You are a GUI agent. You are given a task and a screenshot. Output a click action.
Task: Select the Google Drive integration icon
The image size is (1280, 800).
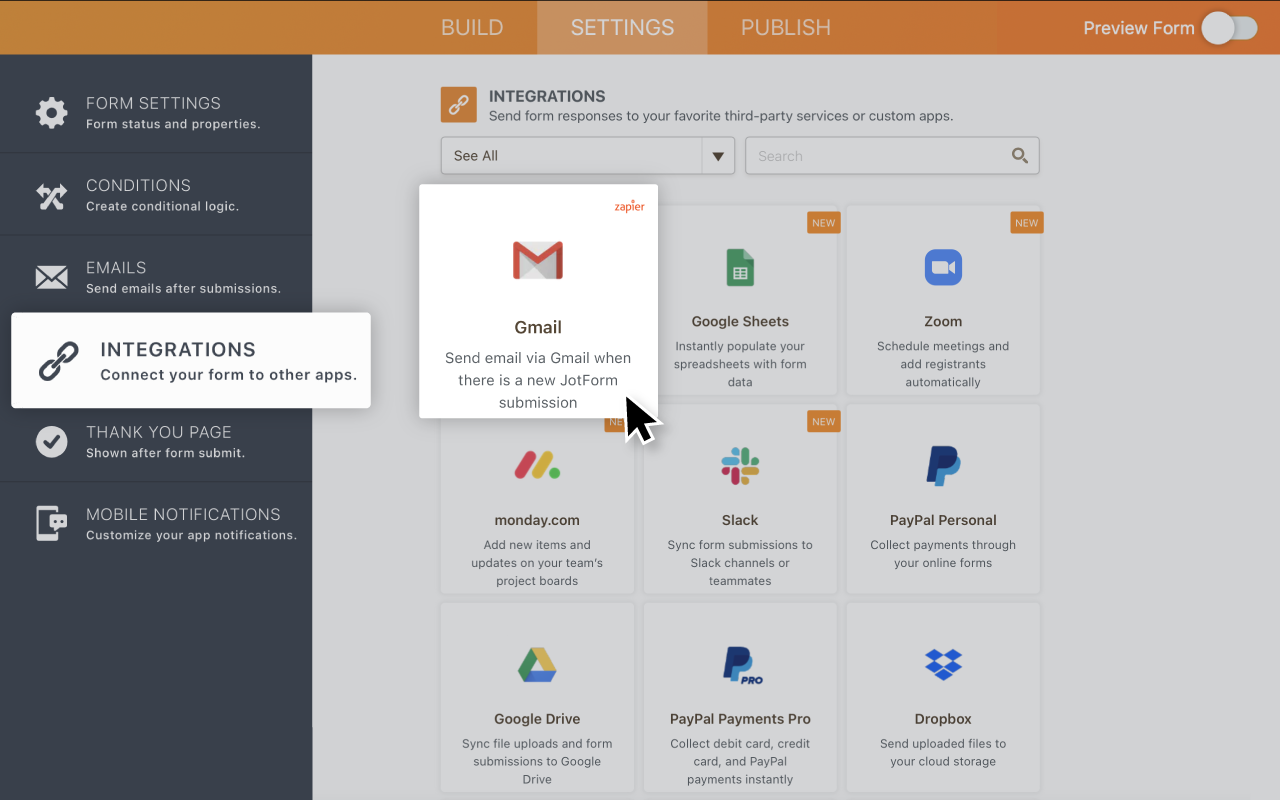[x=537, y=664]
